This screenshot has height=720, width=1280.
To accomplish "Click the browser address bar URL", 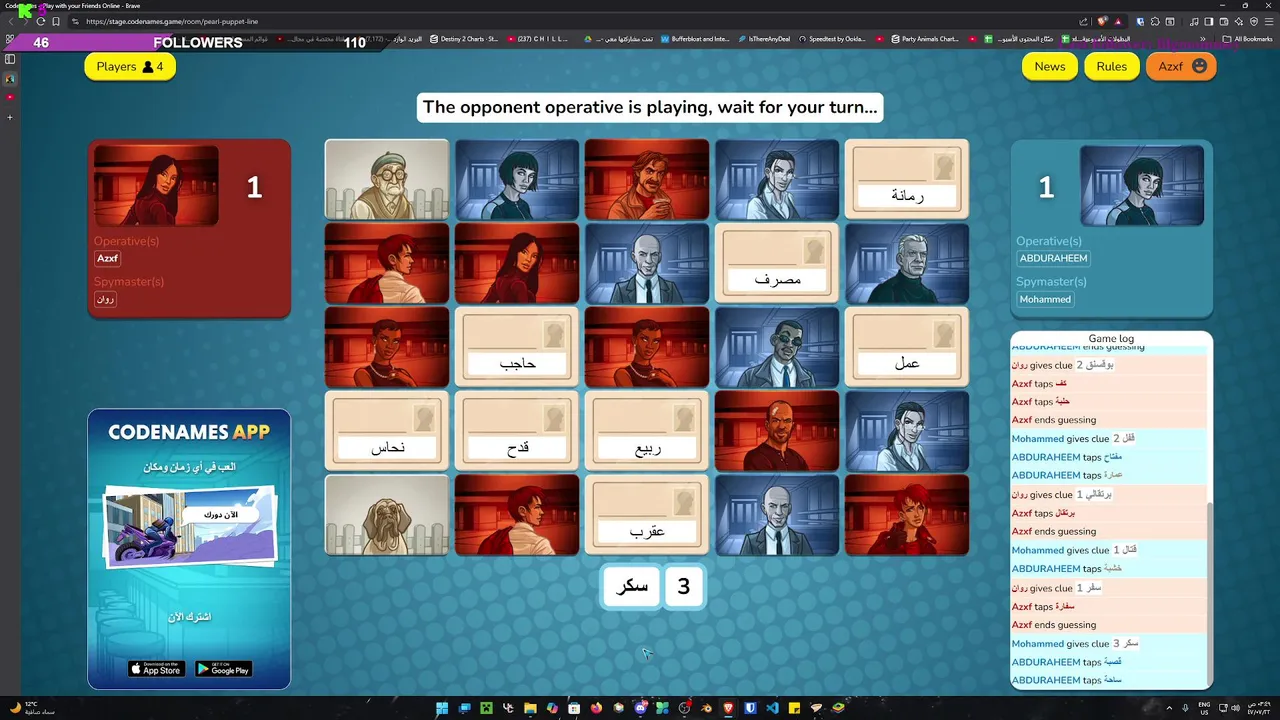I will coord(172,21).
